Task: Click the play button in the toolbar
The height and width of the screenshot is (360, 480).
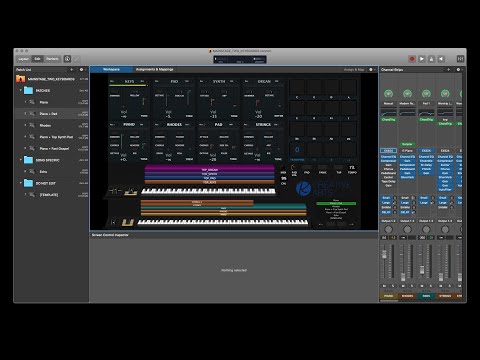Action: point(422,59)
